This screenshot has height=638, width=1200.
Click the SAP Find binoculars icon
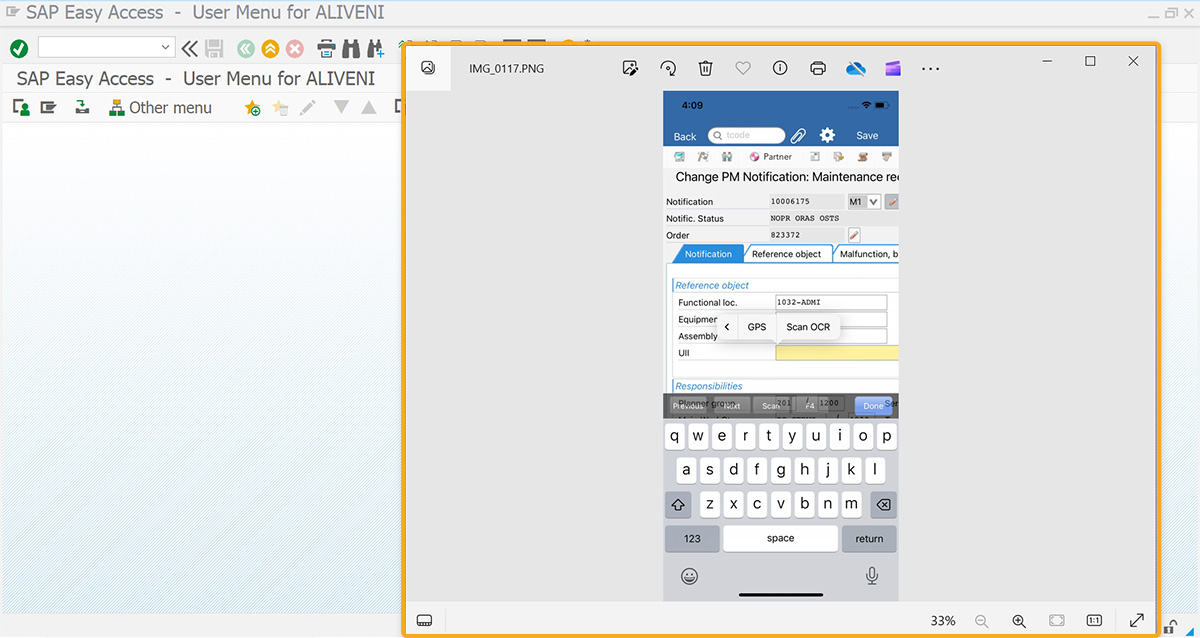(351, 48)
